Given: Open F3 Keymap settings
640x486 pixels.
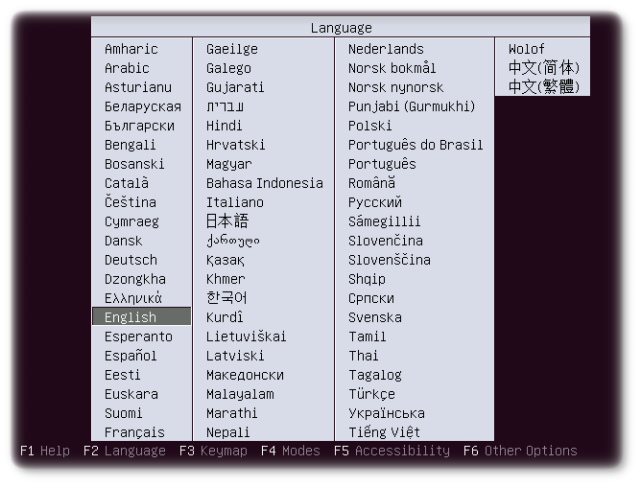Looking at the screenshot, I should click(214, 451).
